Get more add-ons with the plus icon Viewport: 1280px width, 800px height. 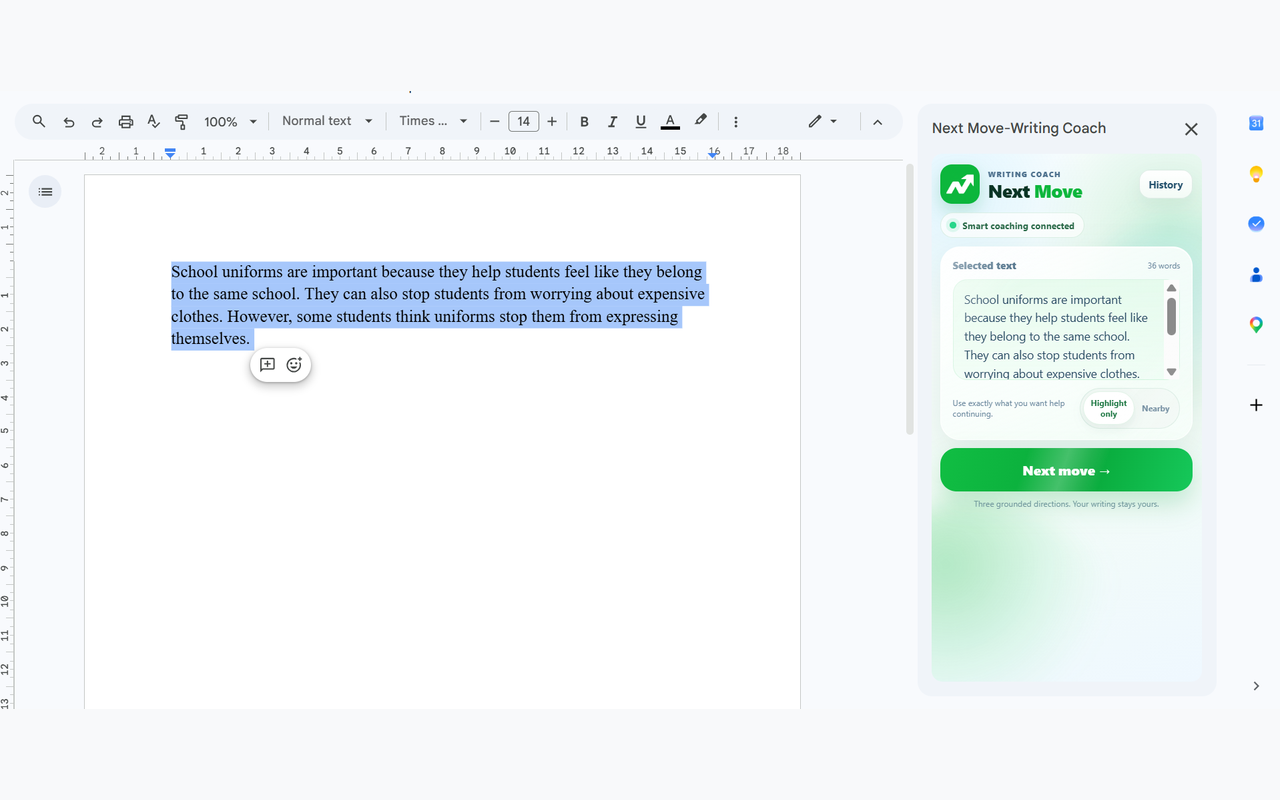[1256, 405]
